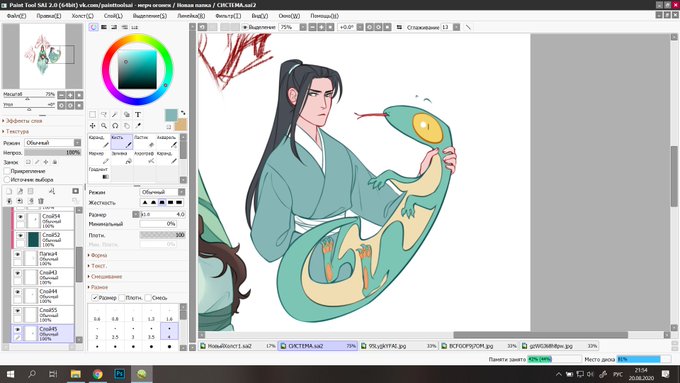Open the Слой menu
The width and height of the screenshot is (680, 383).
pyautogui.click(x=113, y=16)
